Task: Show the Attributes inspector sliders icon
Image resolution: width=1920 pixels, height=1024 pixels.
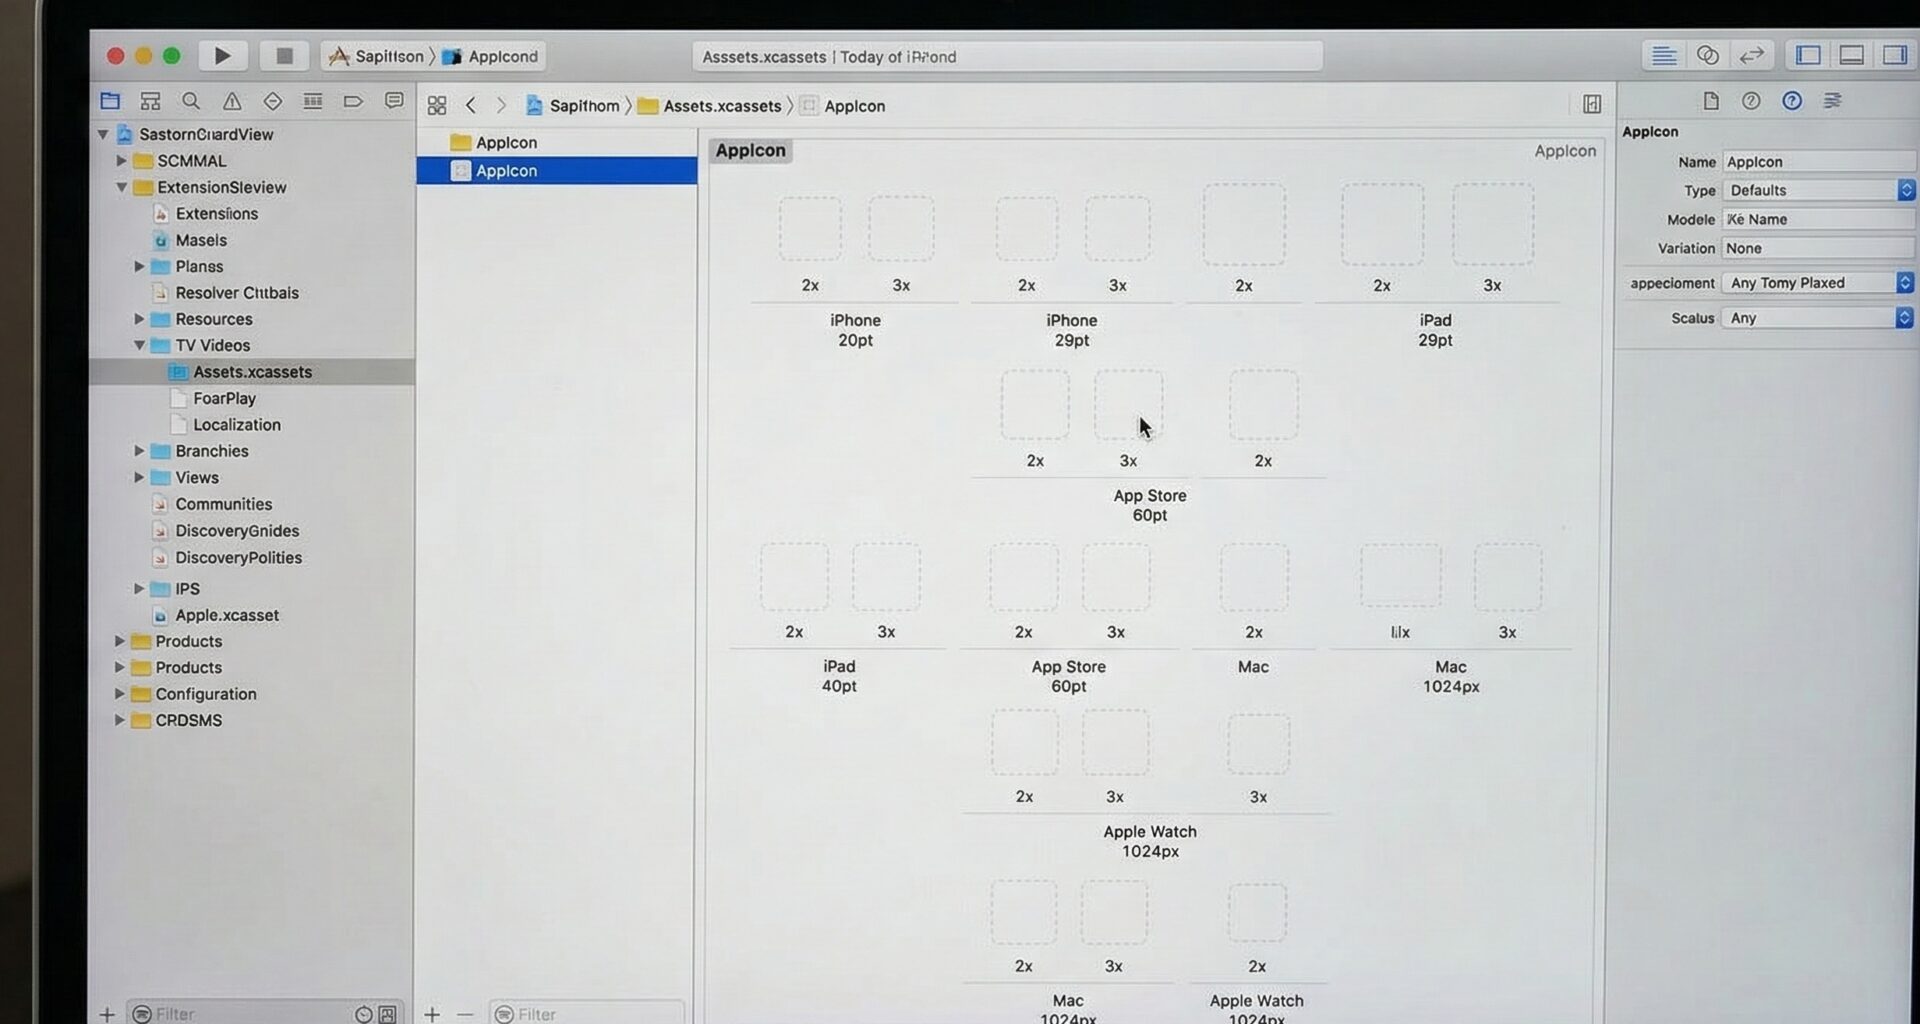Action: 1832,101
